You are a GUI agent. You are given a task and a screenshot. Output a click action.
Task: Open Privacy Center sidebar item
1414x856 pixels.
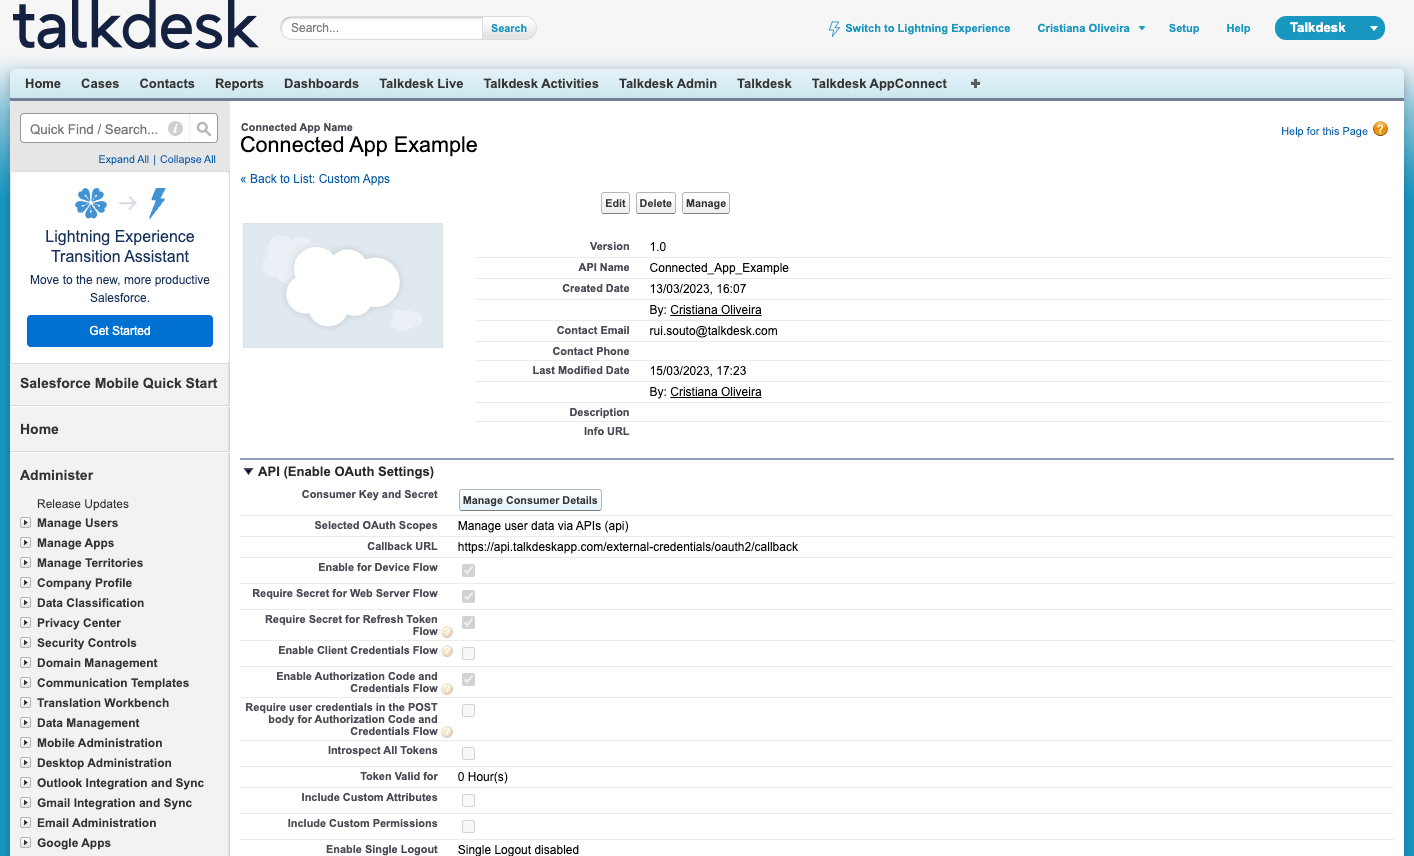pyautogui.click(x=79, y=623)
